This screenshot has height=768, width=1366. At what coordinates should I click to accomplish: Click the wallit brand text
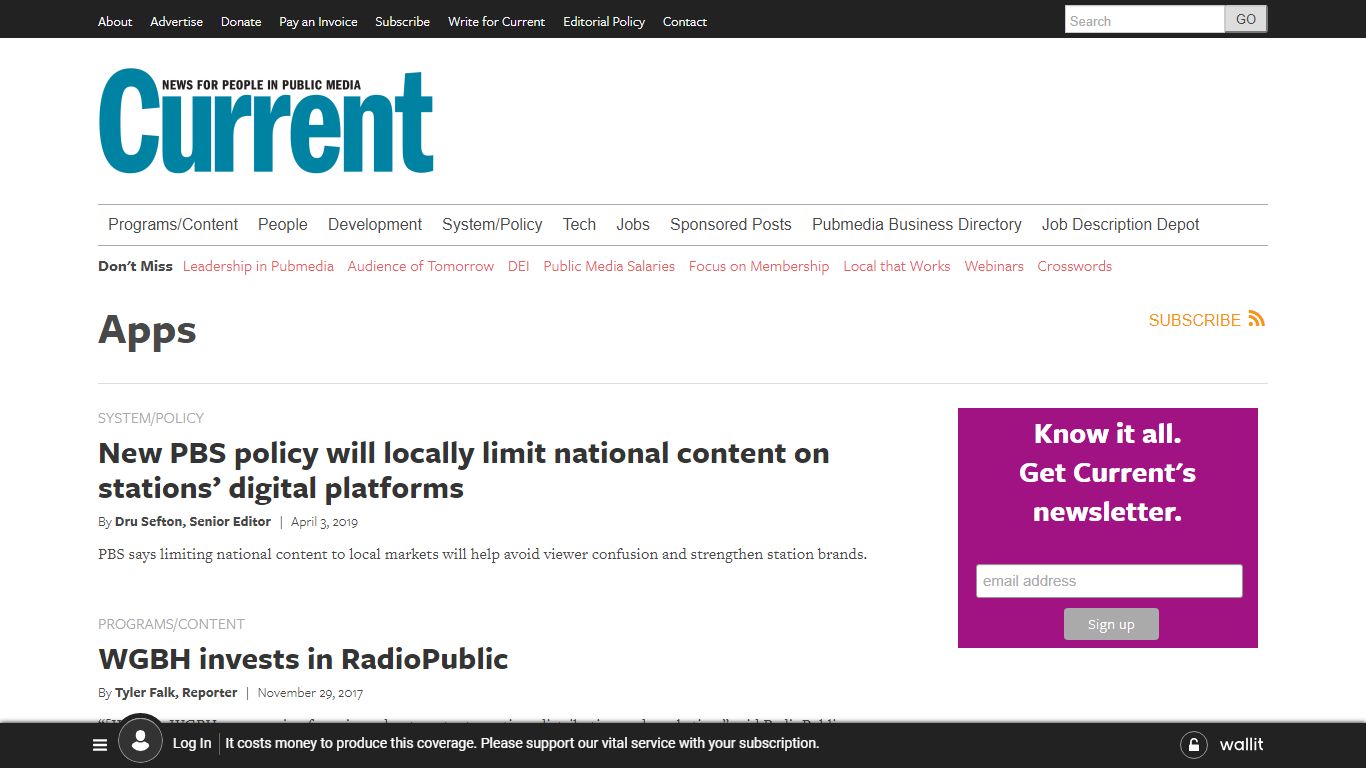pyautogui.click(x=1242, y=744)
